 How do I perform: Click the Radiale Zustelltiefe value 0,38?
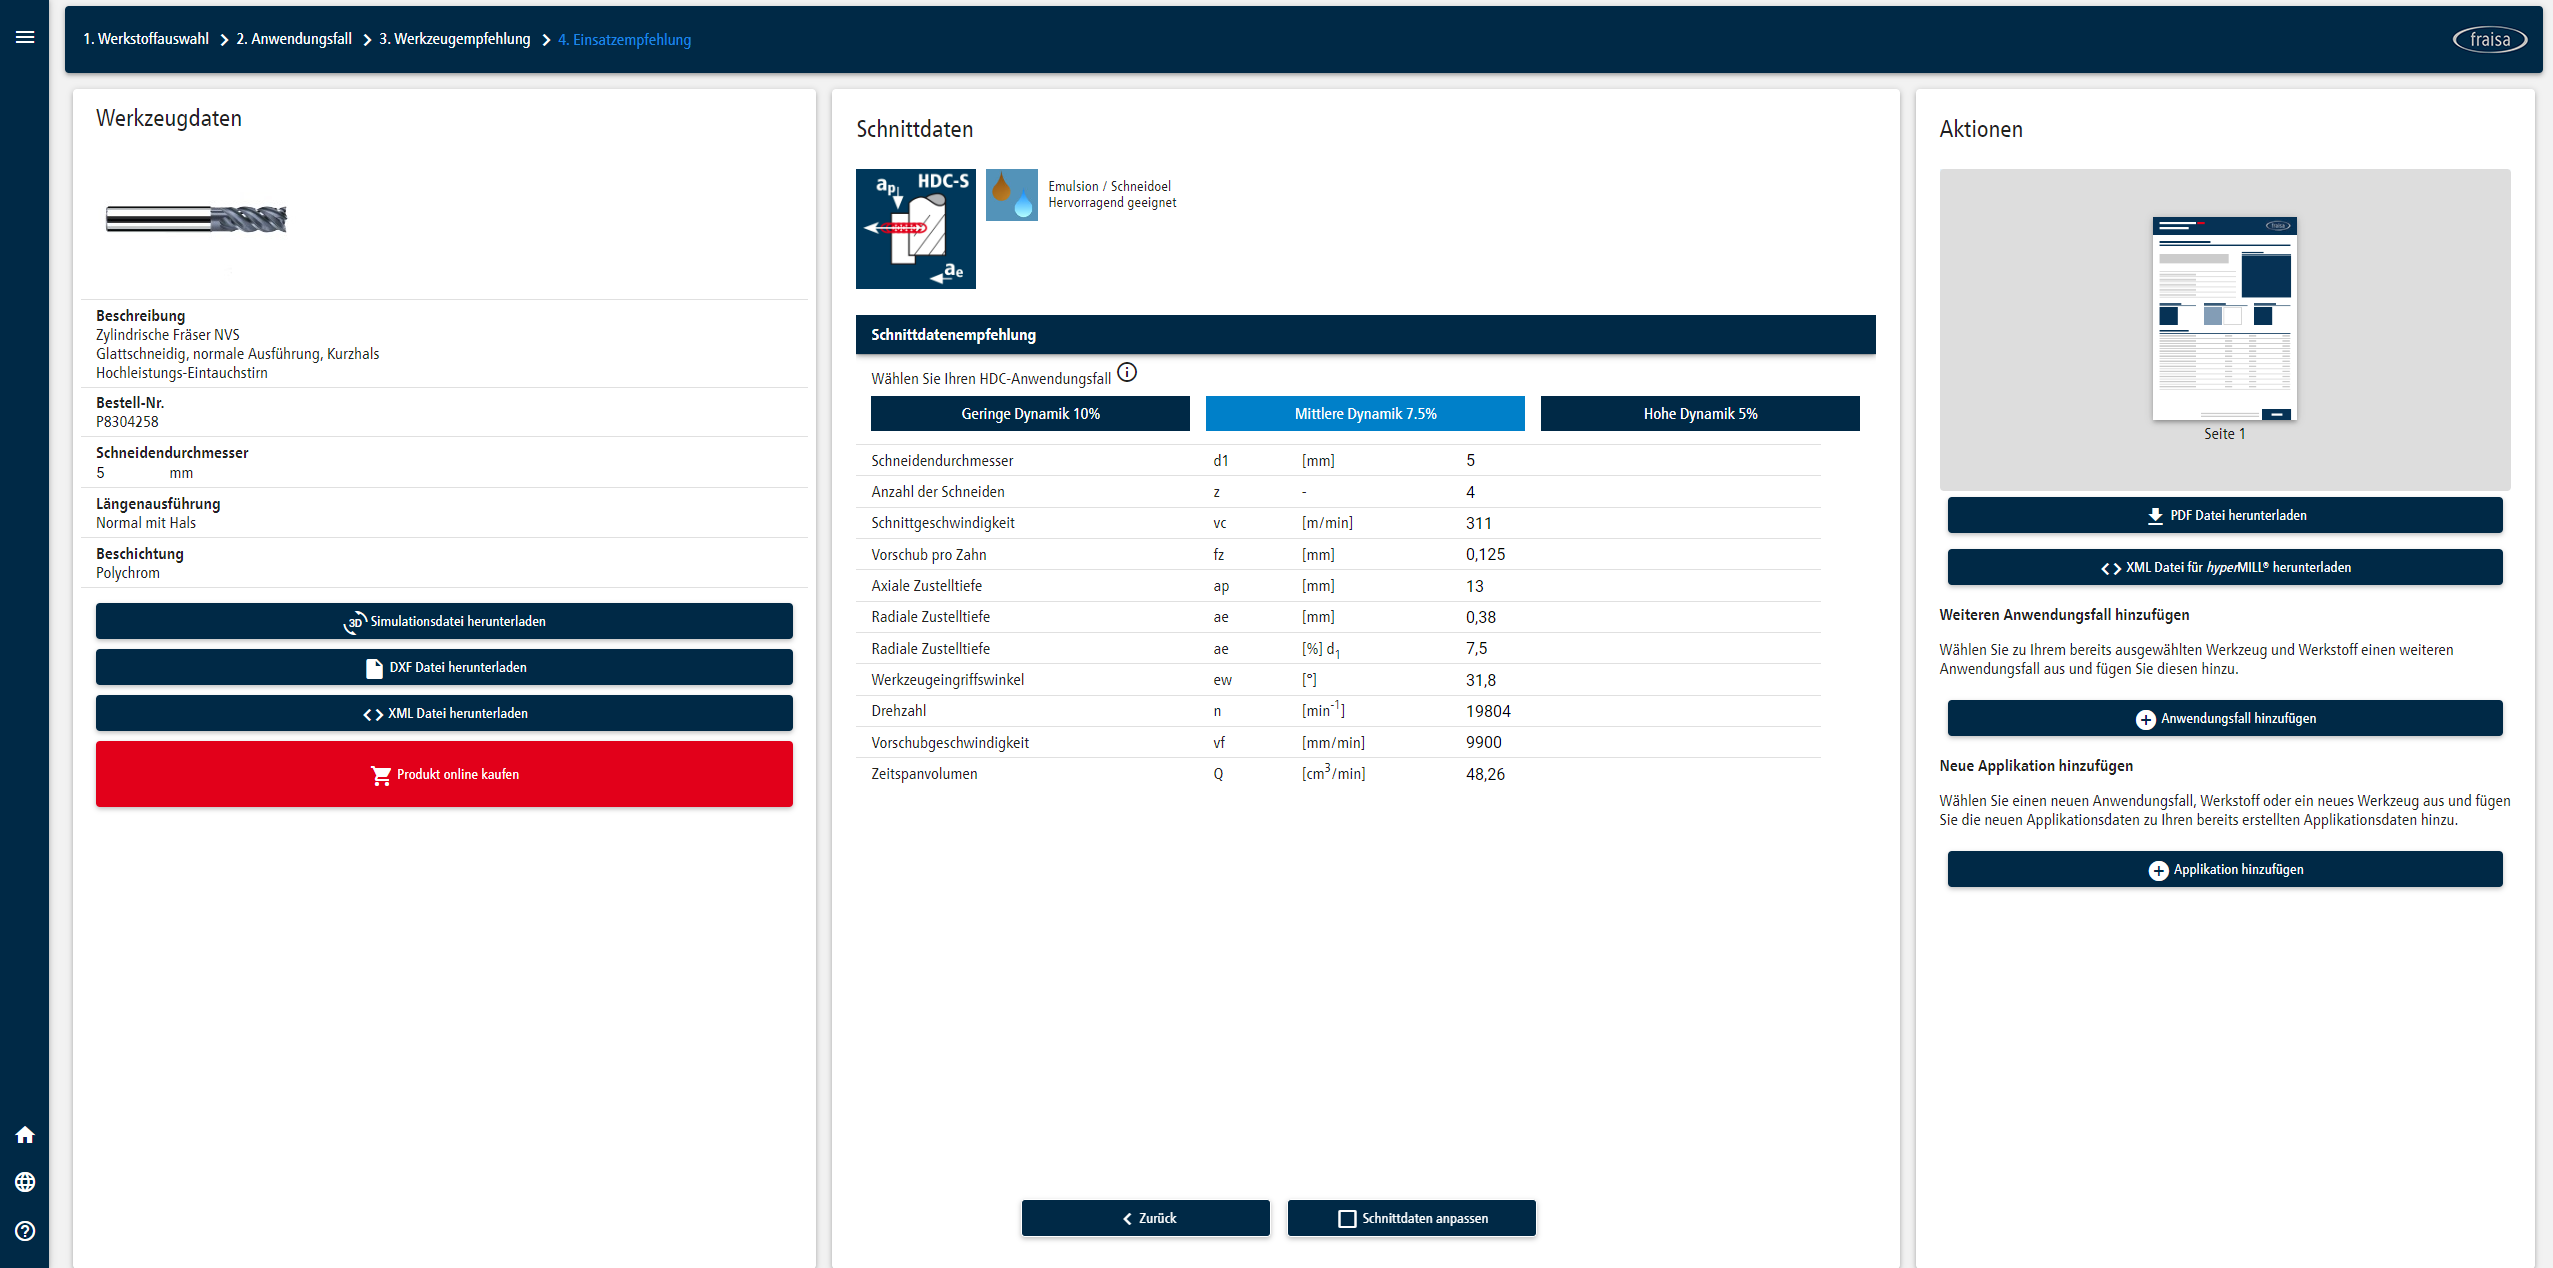[x=1481, y=617]
